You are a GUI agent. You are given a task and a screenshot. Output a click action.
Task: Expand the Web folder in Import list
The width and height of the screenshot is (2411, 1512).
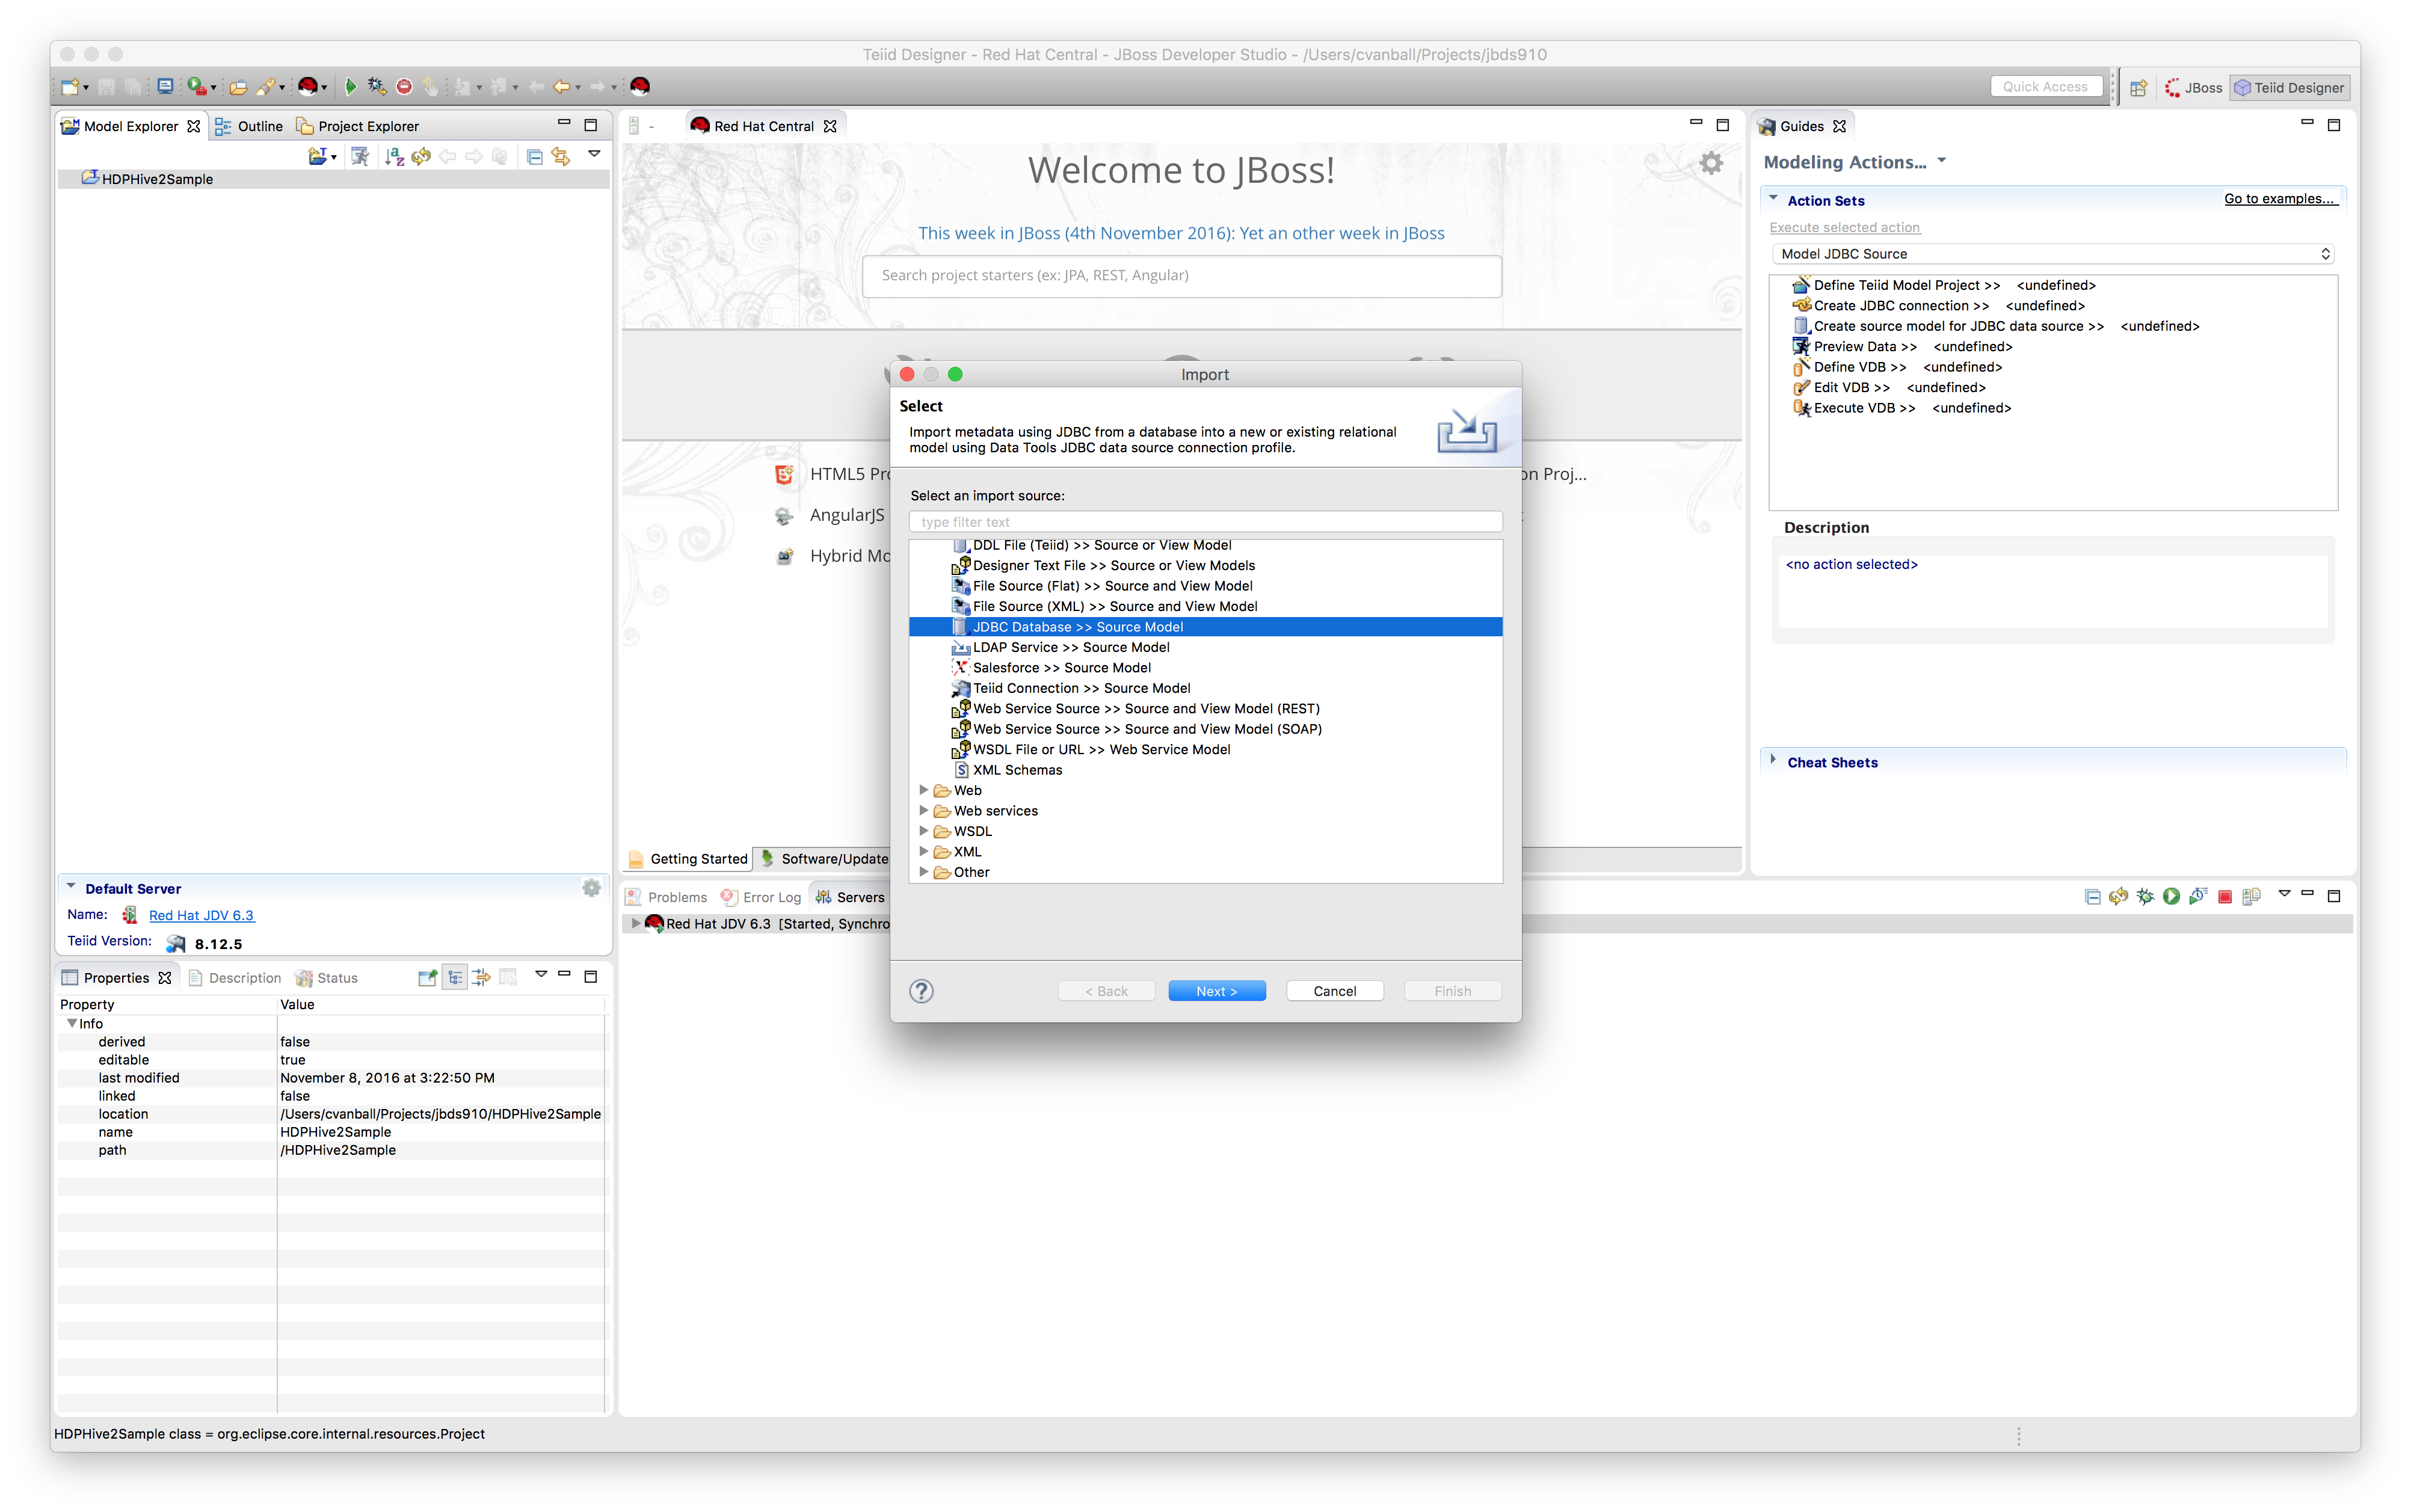coord(923,790)
